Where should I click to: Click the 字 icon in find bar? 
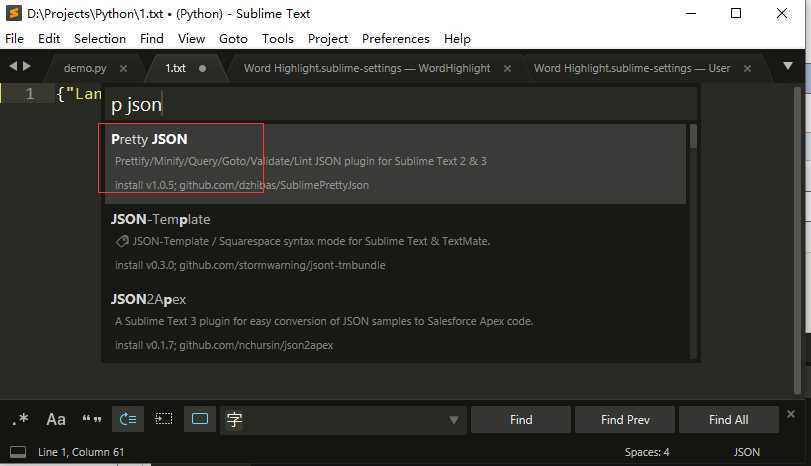pos(234,419)
